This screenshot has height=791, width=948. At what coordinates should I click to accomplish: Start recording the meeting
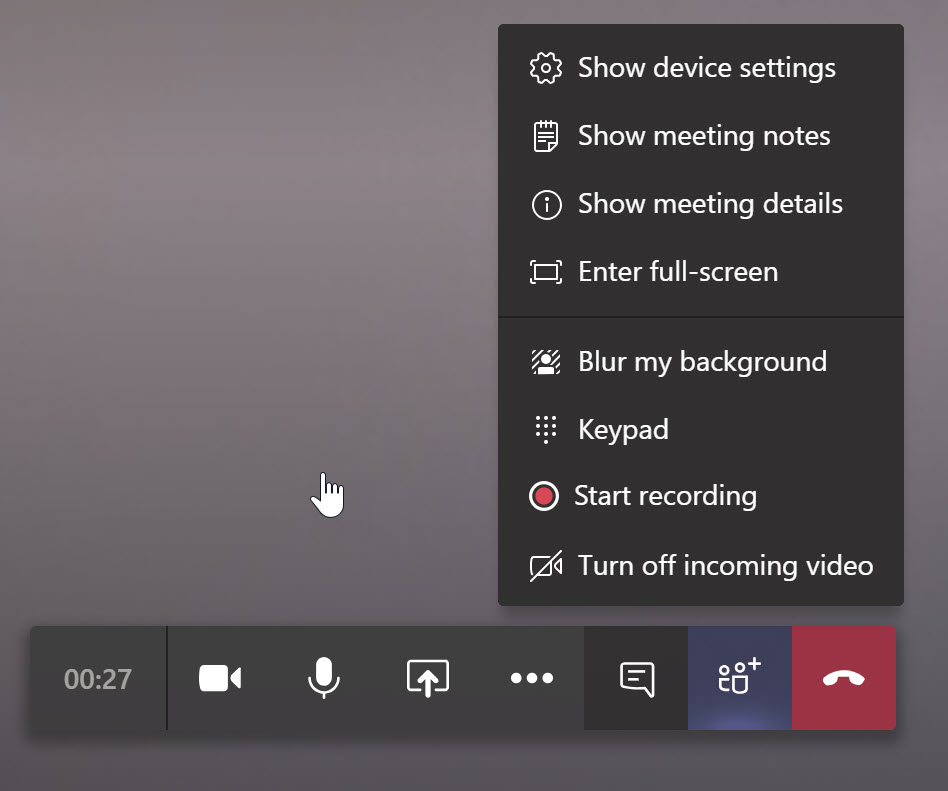[x=665, y=495]
